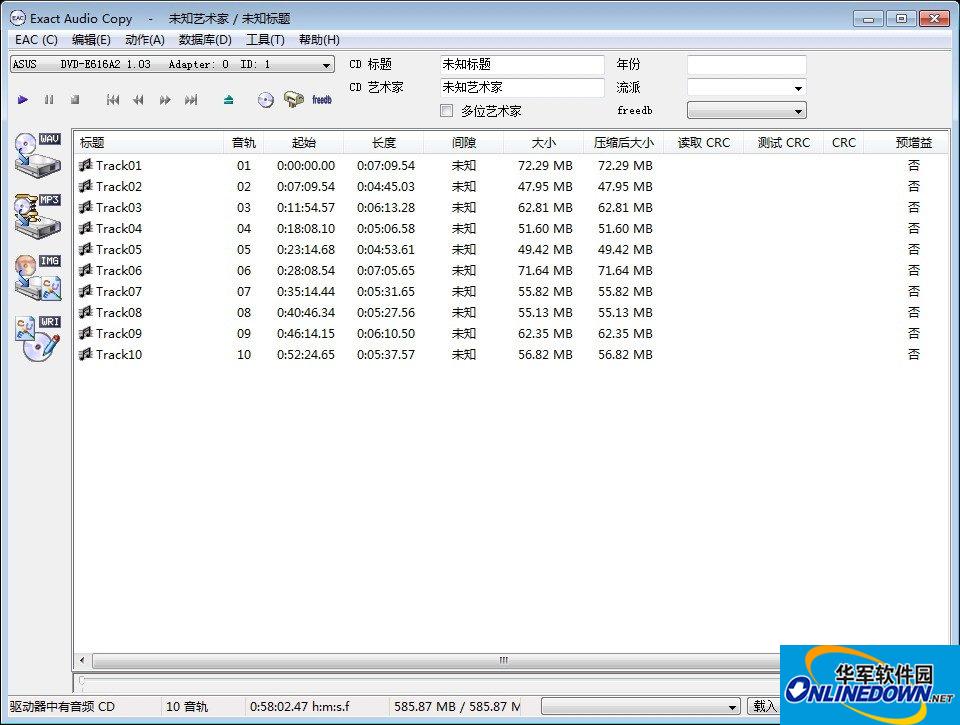960x725 pixels.
Task: Select Track08 row title
Action: click(119, 312)
